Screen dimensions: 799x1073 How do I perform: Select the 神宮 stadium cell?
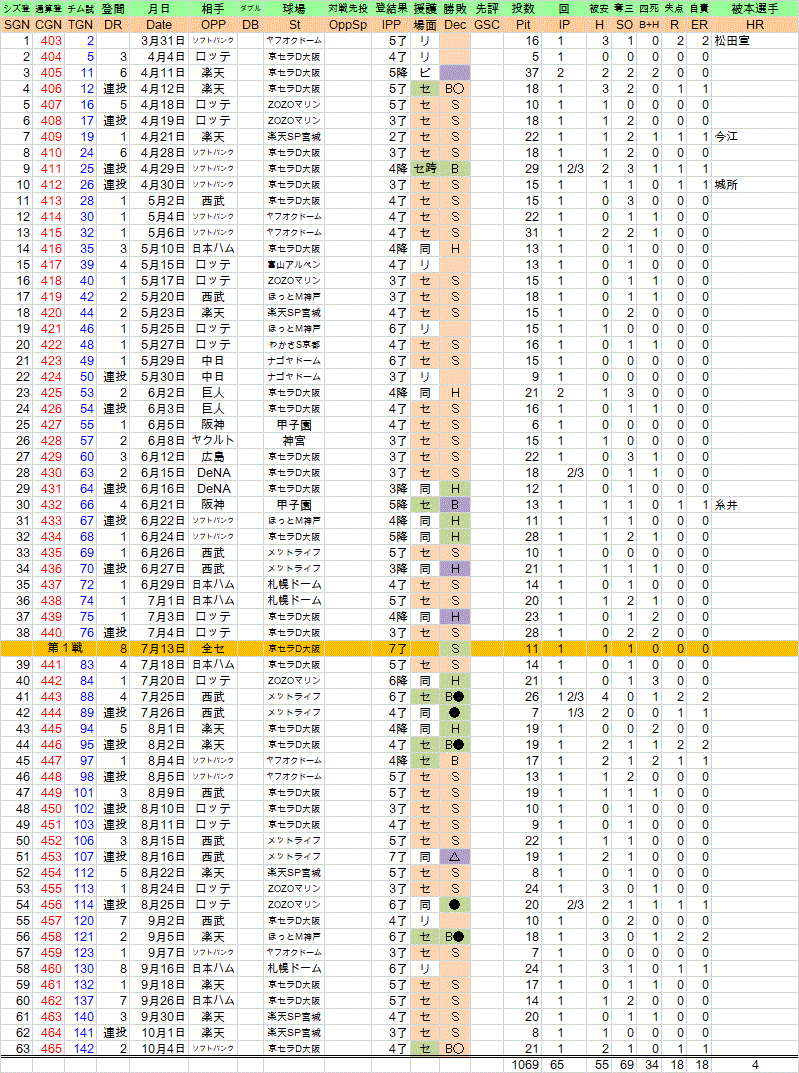pos(294,441)
